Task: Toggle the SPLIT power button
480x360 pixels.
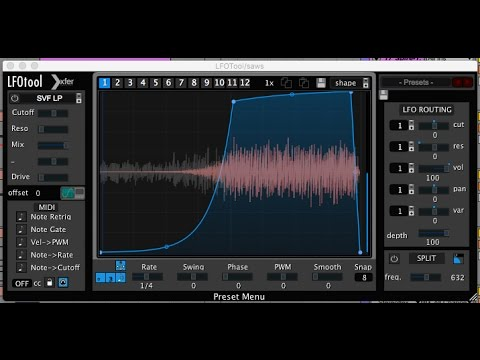Action: 394,258
